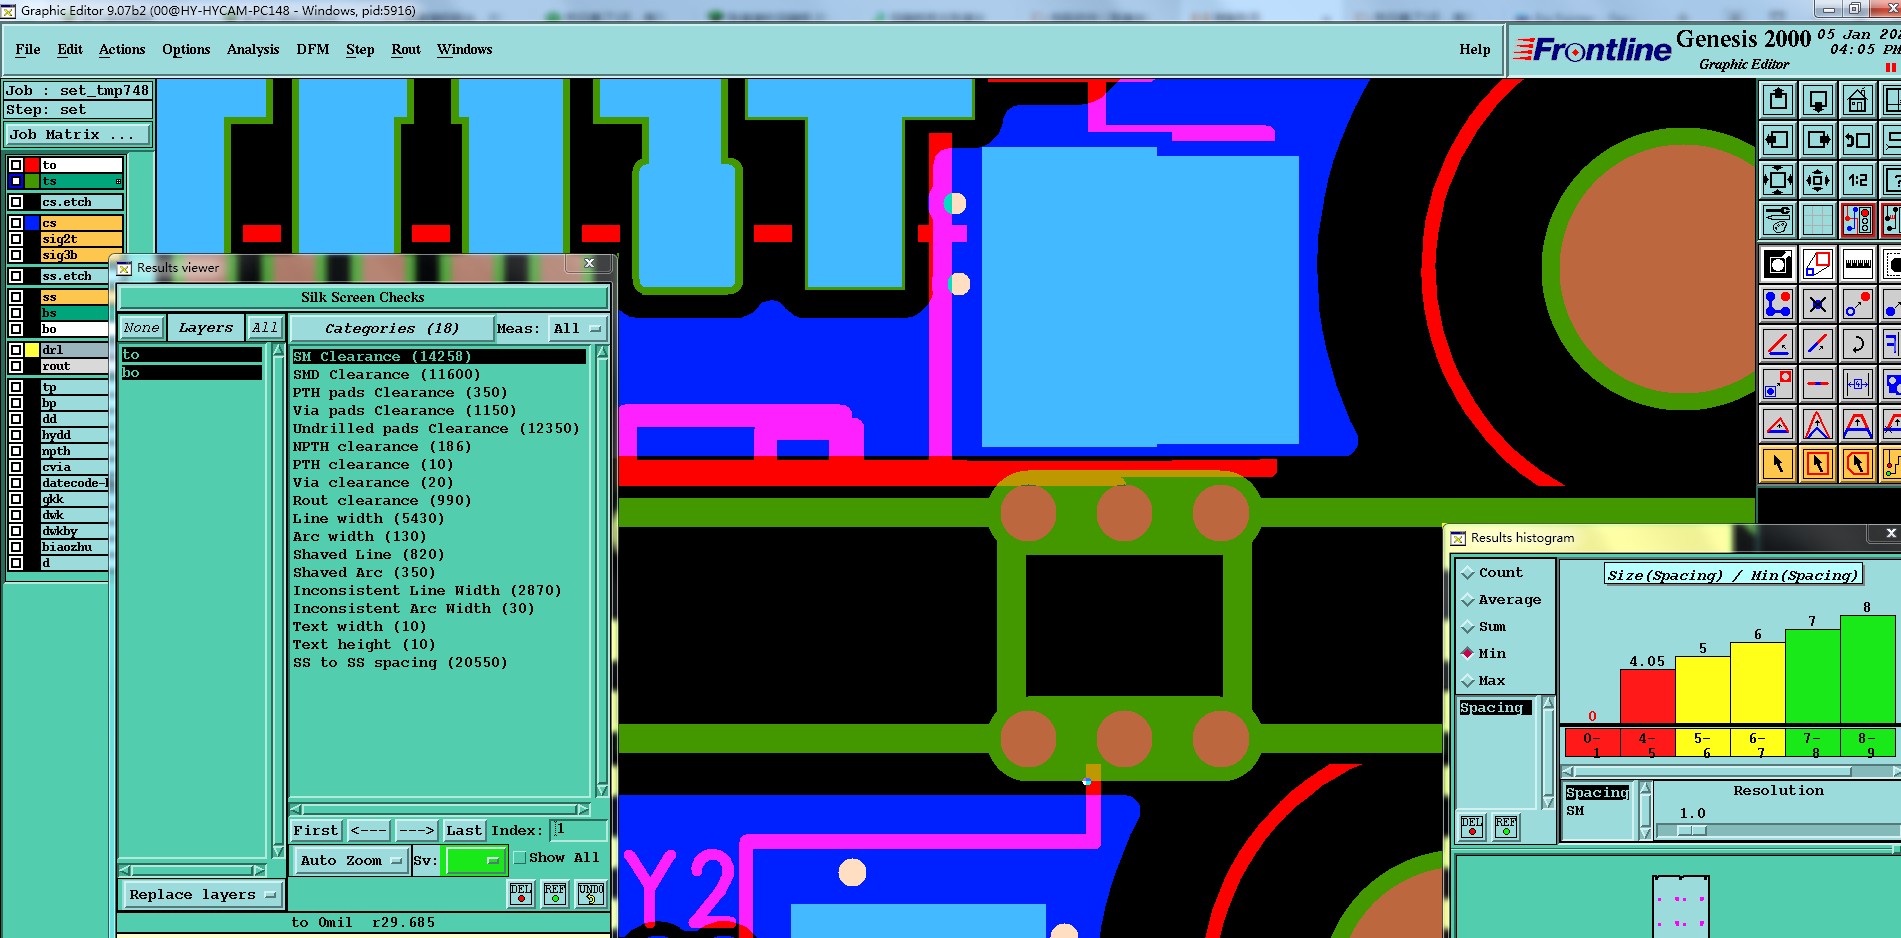Click the Index input field
This screenshot has width=1901, height=938.
tap(578, 830)
